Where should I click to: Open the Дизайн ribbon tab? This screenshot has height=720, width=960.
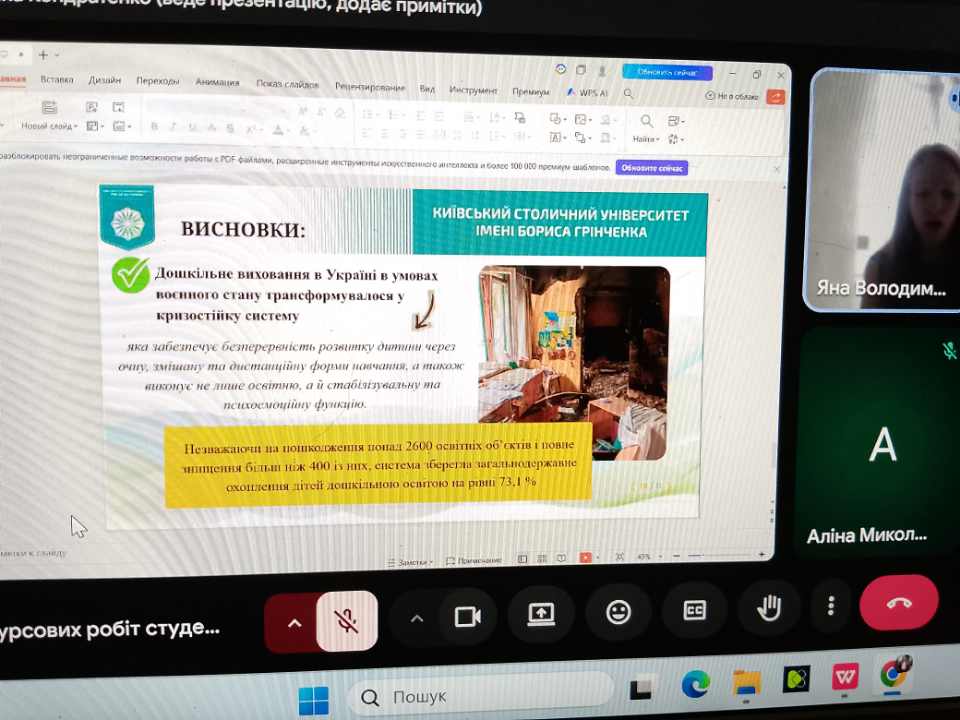tap(105, 80)
